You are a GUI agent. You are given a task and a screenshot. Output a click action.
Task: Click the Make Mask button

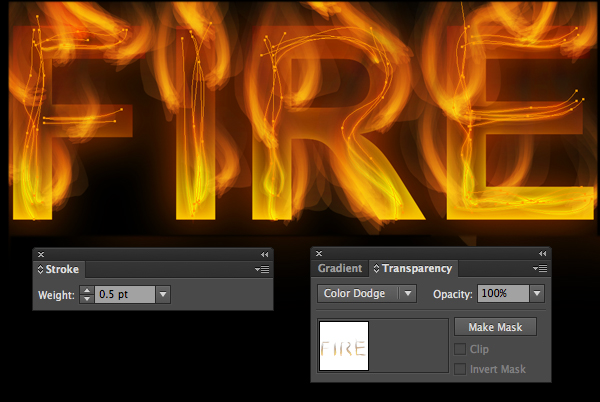pos(495,327)
